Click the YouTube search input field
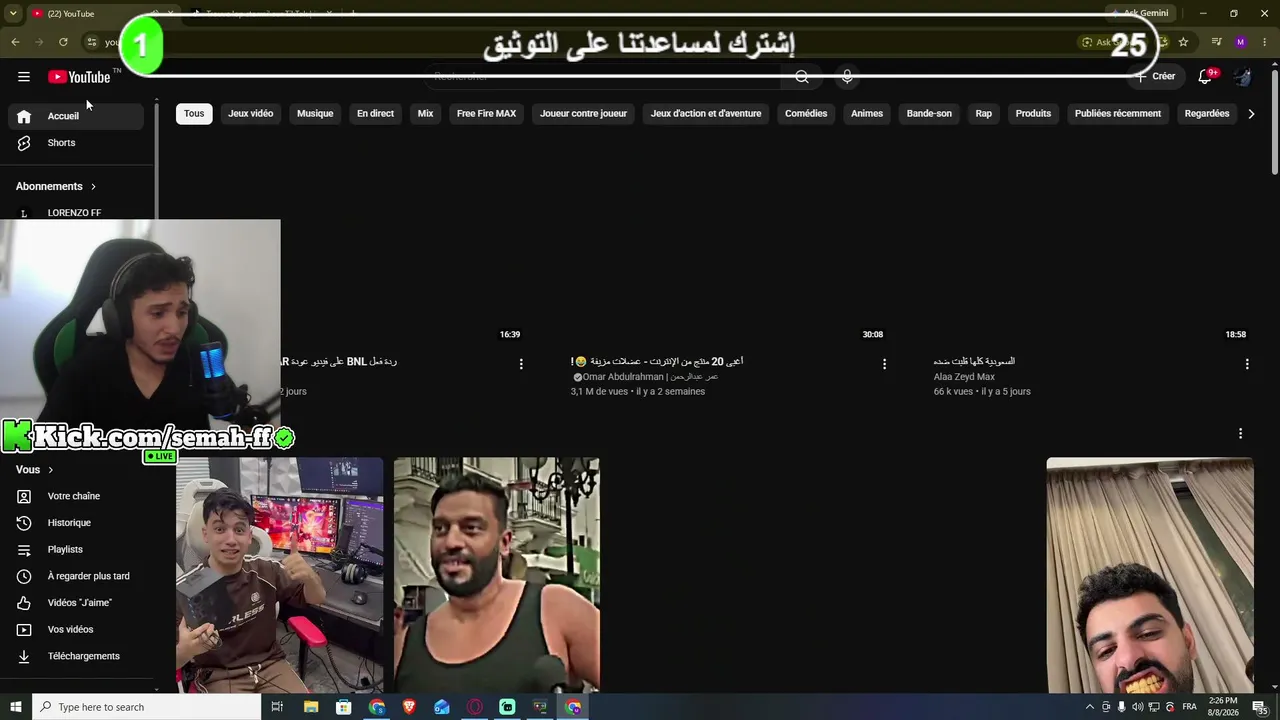Image resolution: width=1280 pixels, height=720 pixels. [603, 77]
